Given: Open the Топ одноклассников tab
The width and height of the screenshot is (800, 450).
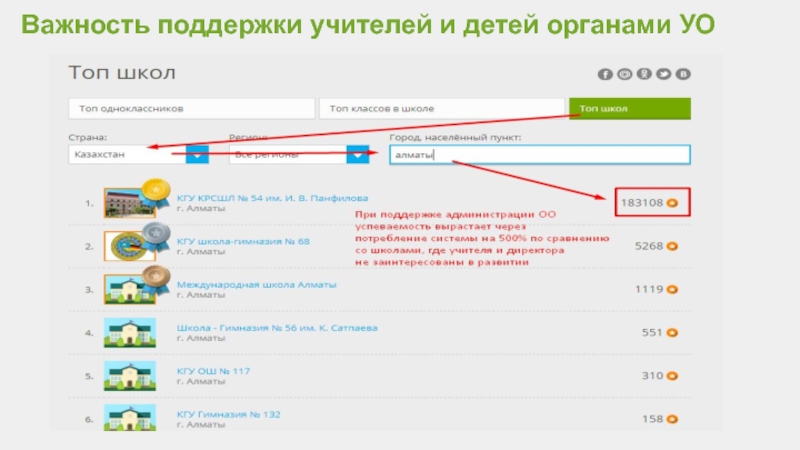Looking at the screenshot, I should [x=192, y=109].
